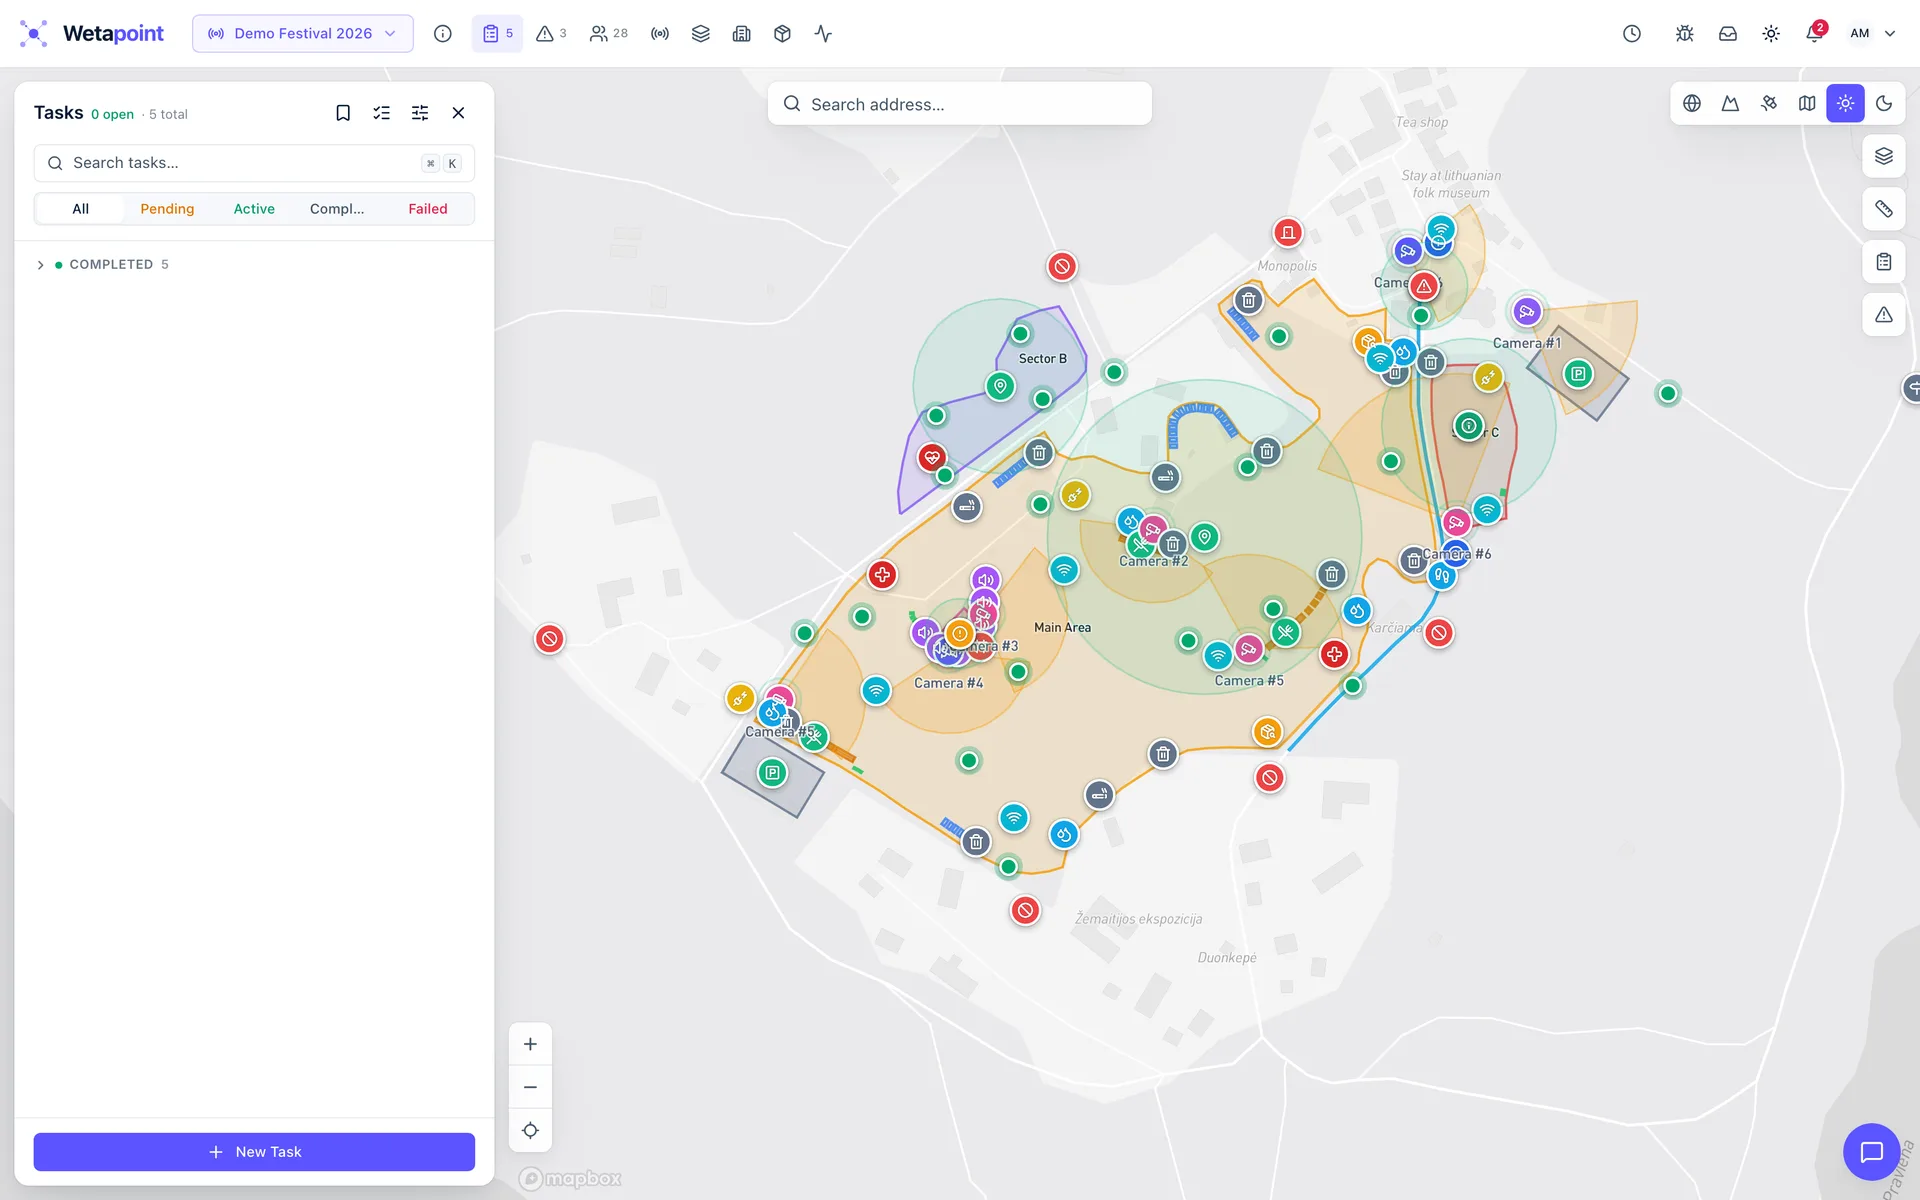Viewport: 1920px width, 1200px height.
Task: Open the notifications bell with badge 2
Action: click(x=1814, y=34)
